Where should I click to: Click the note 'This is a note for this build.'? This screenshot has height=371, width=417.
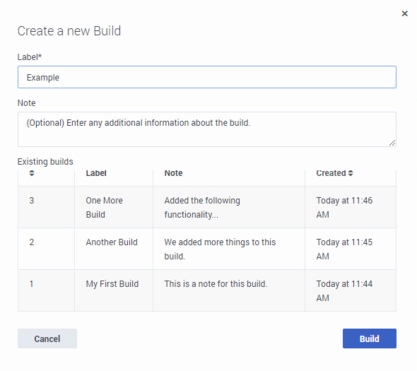[216, 284]
